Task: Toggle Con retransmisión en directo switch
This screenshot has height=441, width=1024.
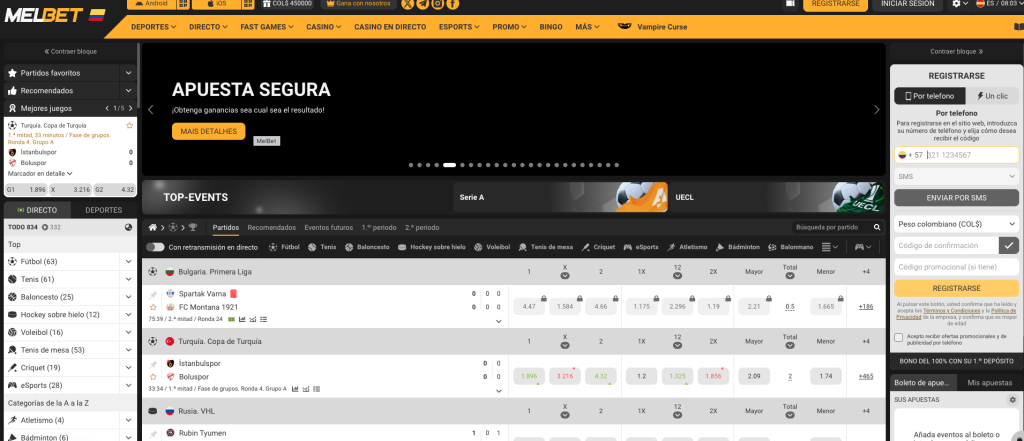Action: (x=155, y=246)
